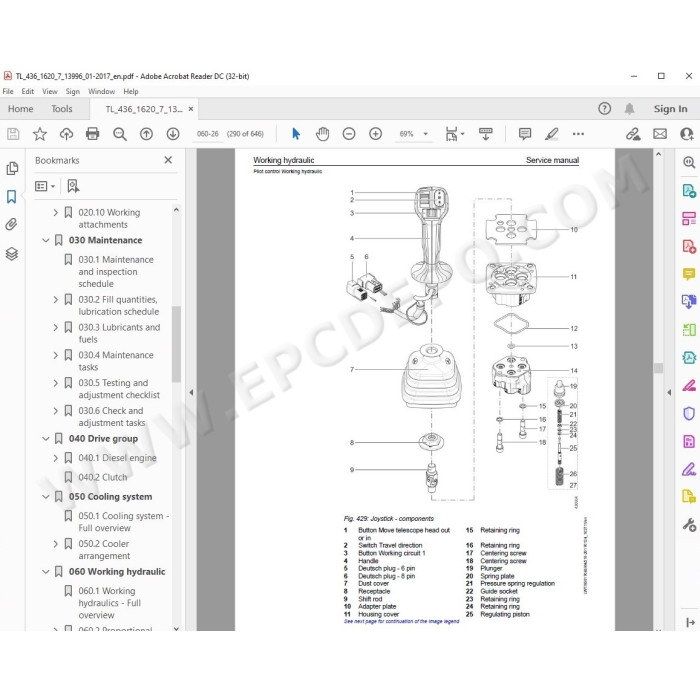The width and height of the screenshot is (700, 700).
Task: Open 060.1 Working hydraulics Full overview
Action: (110, 603)
